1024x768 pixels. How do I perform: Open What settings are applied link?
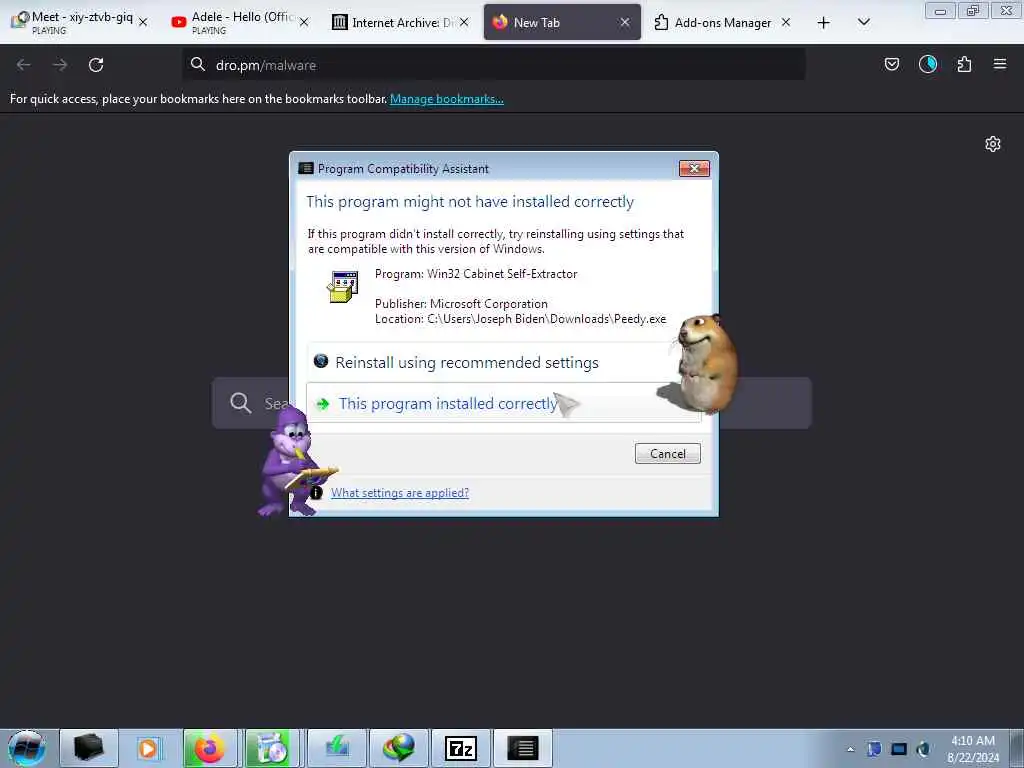(400, 493)
